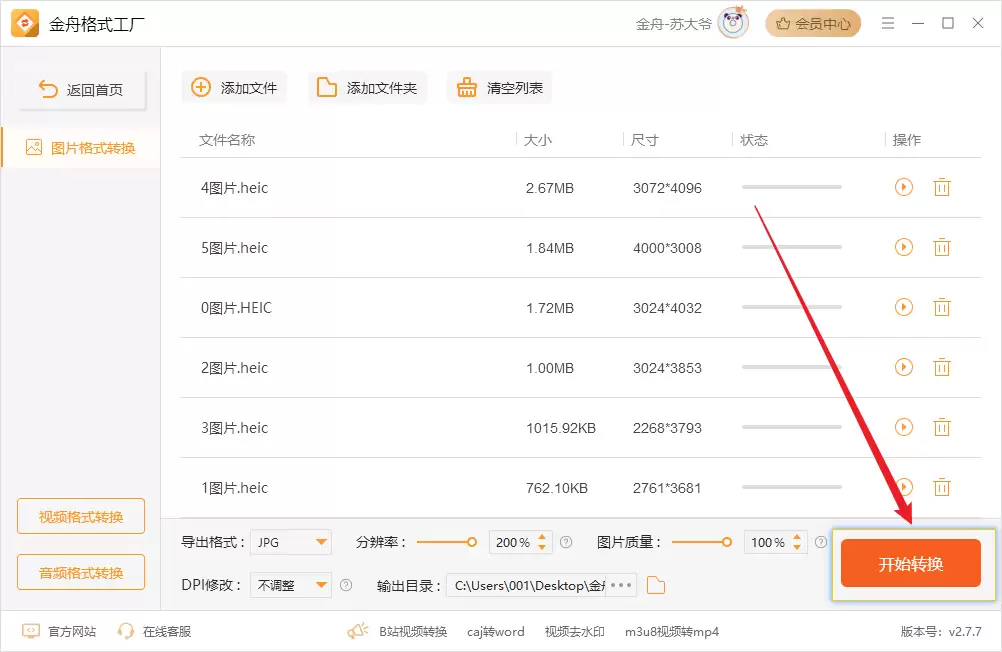The image size is (1002, 652).
Task: Click the play icon for 2图片.heic
Action: click(904, 368)
